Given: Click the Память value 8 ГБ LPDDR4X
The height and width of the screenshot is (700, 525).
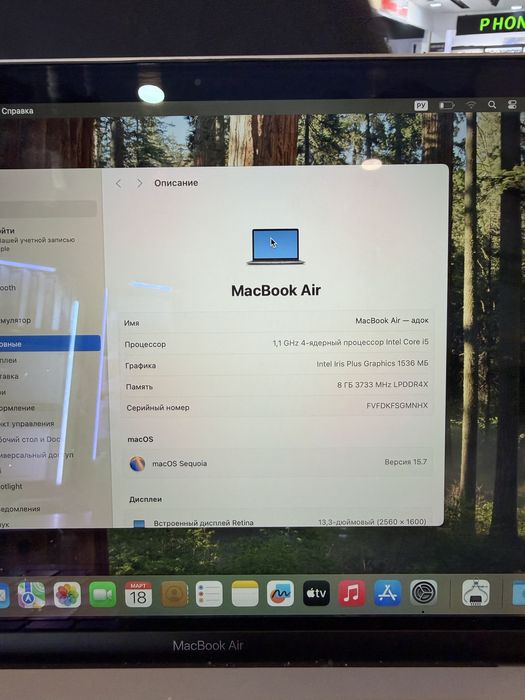Looking at the screenshot, I should click(382, 384).
